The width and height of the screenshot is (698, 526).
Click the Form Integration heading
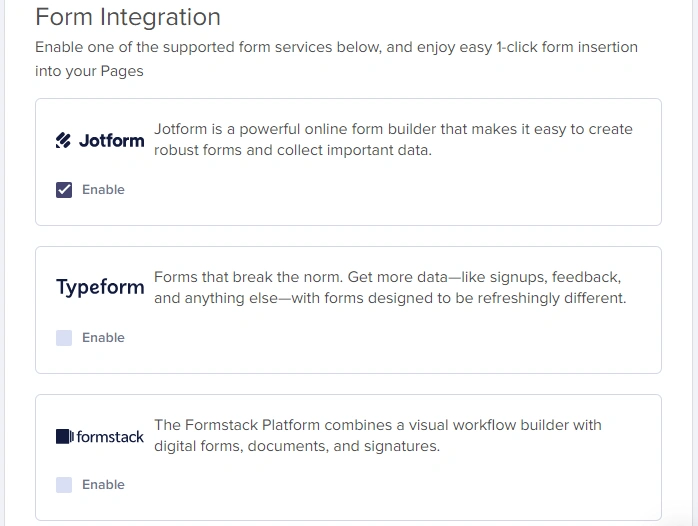tap(128, 17)
